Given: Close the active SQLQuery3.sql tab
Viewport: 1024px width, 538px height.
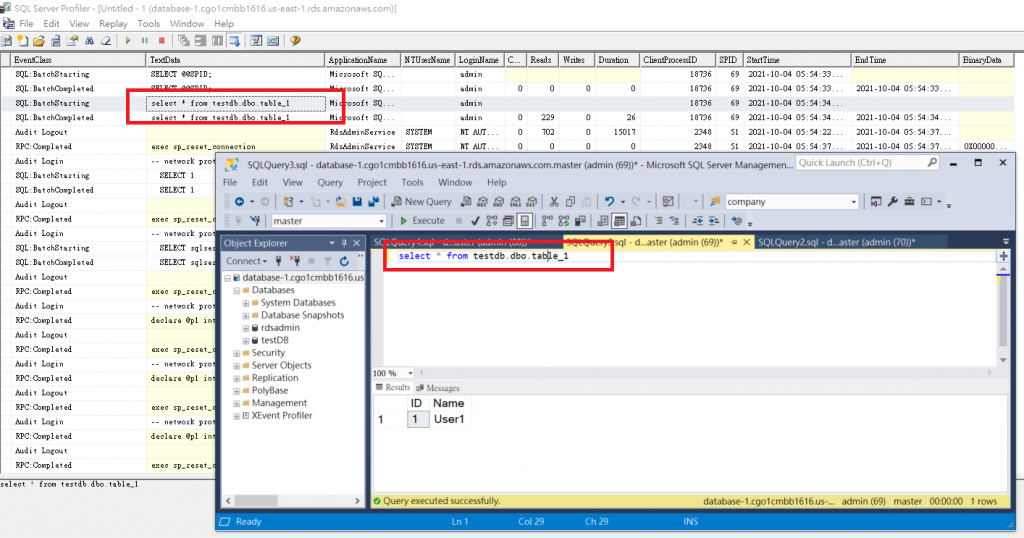Looking at the screenshot, I should coord(746,242).
